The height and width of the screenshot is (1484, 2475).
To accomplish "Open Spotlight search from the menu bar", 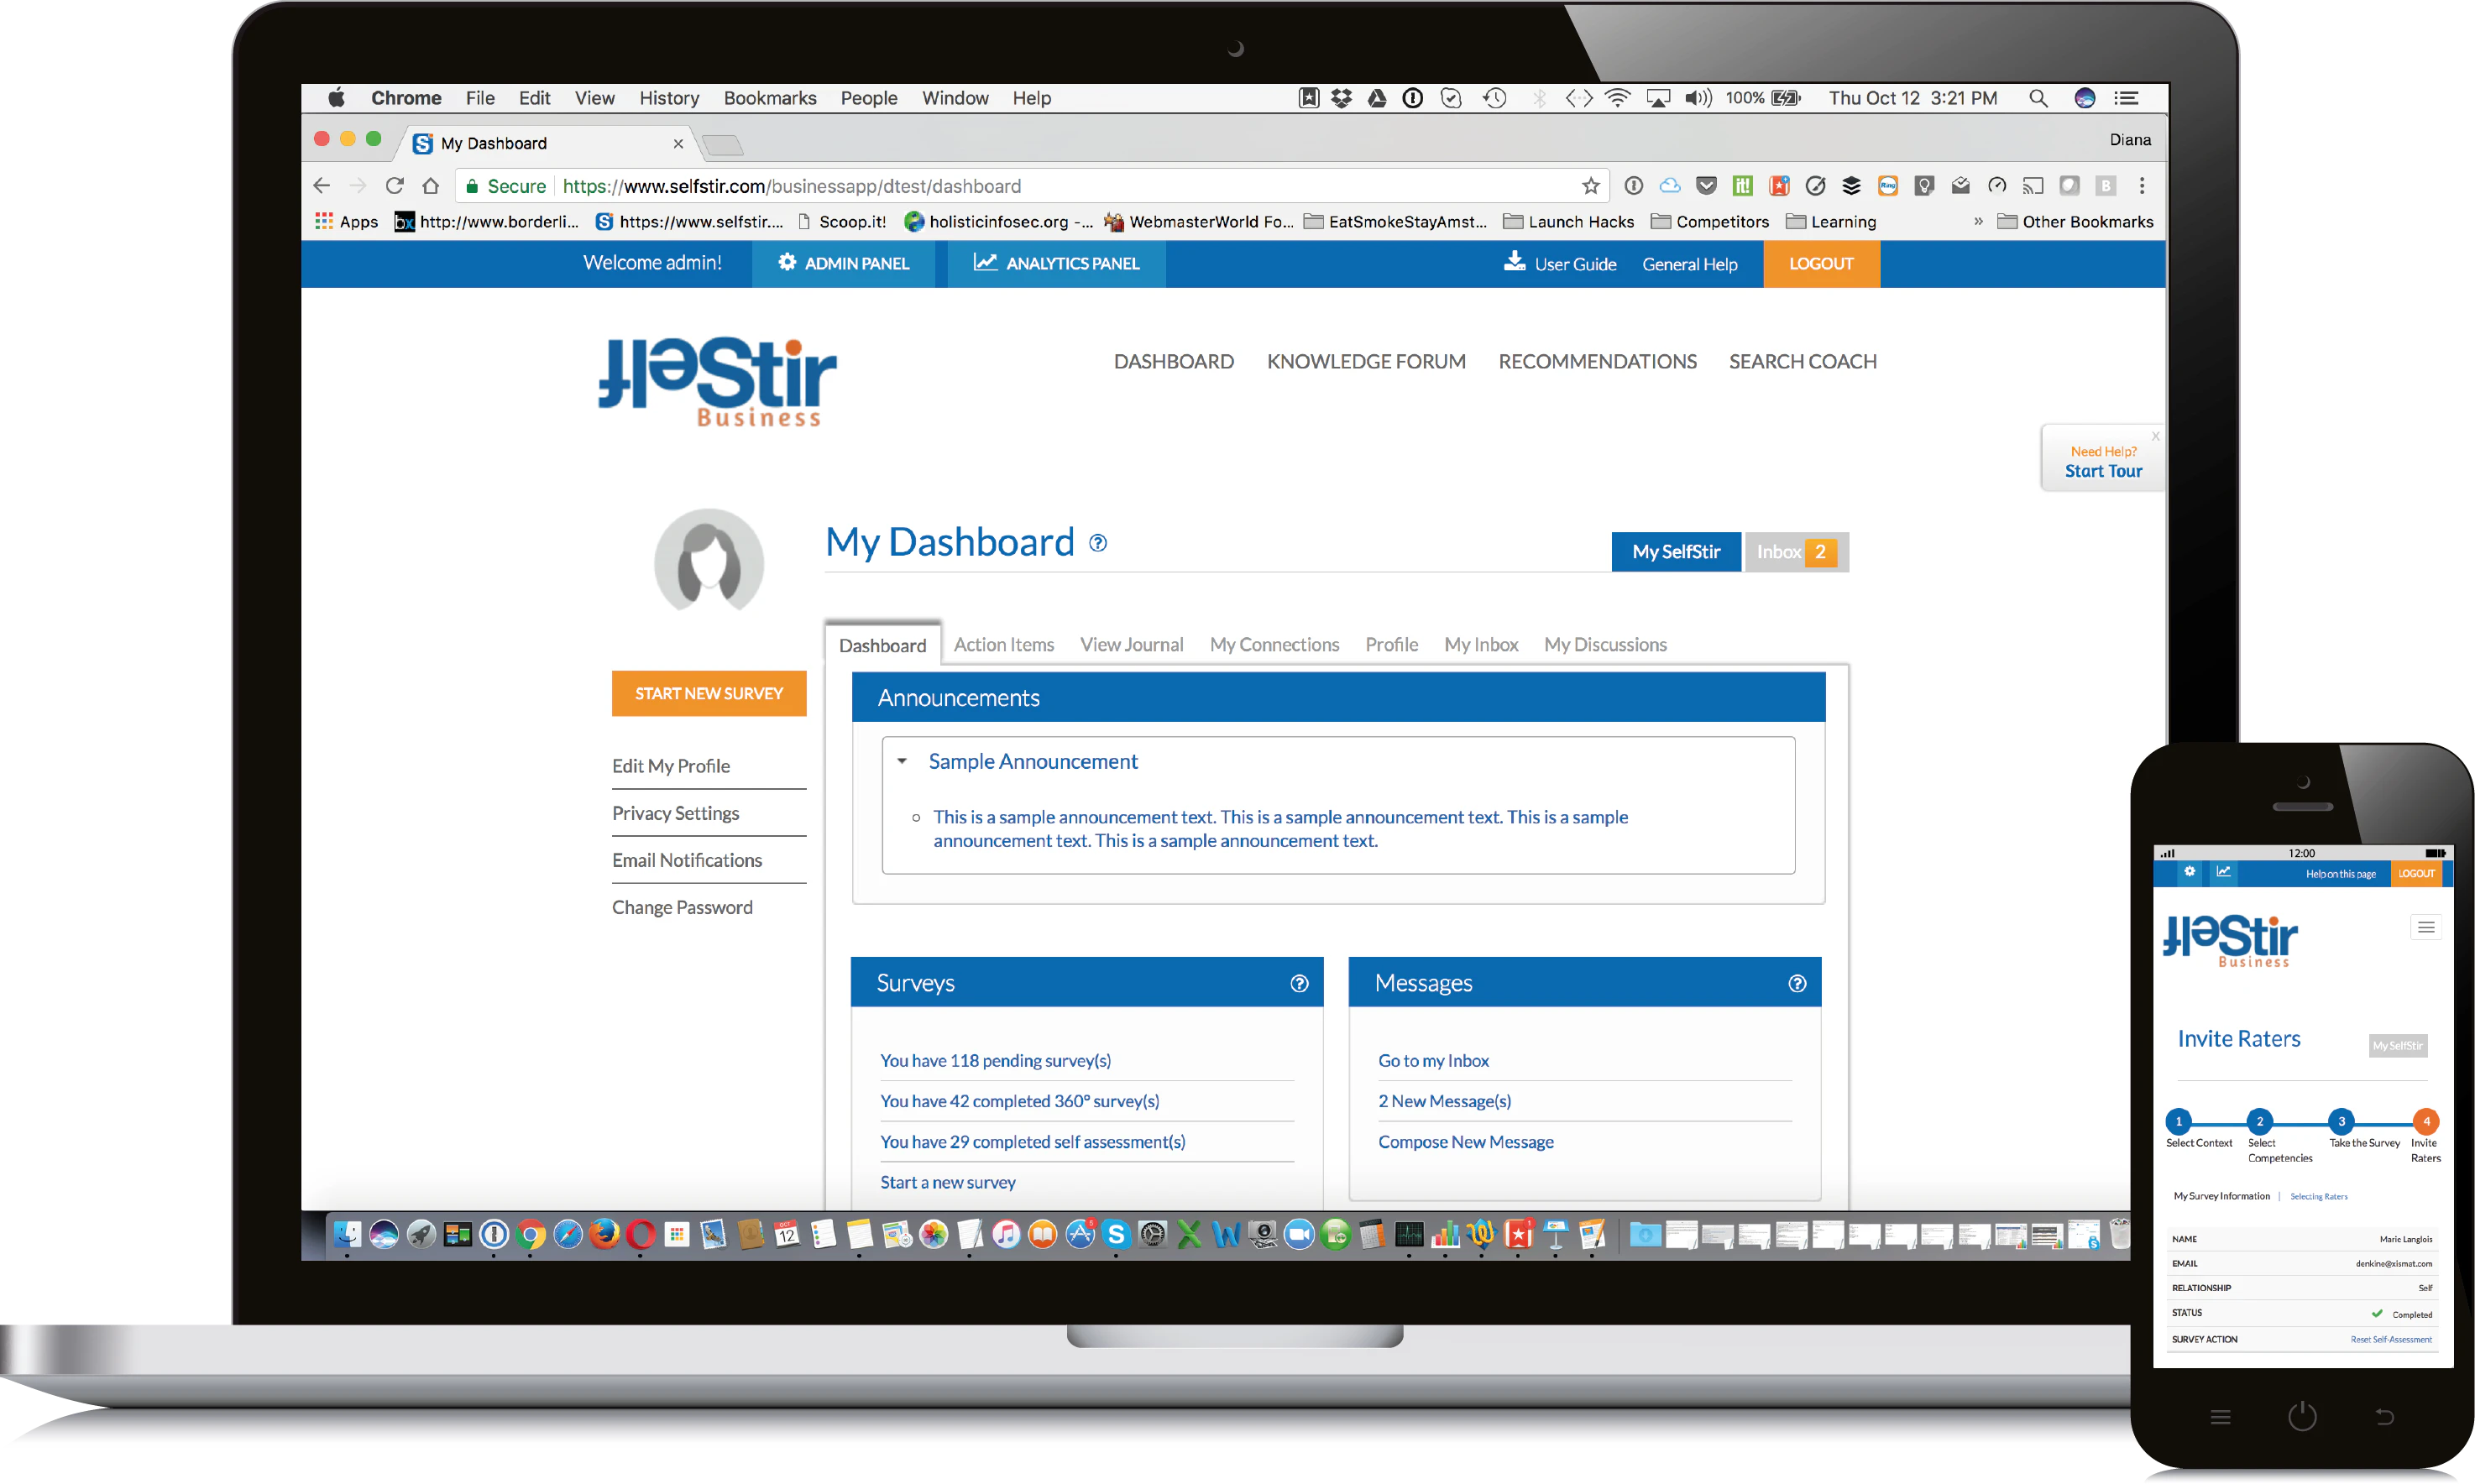I will (x=2038, y=97).
